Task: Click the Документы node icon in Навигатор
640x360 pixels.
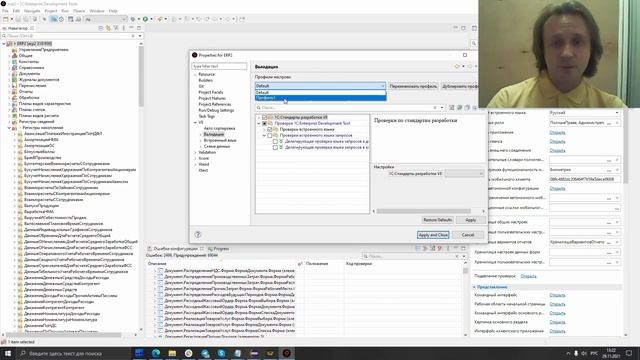Action: click(15, 73)
